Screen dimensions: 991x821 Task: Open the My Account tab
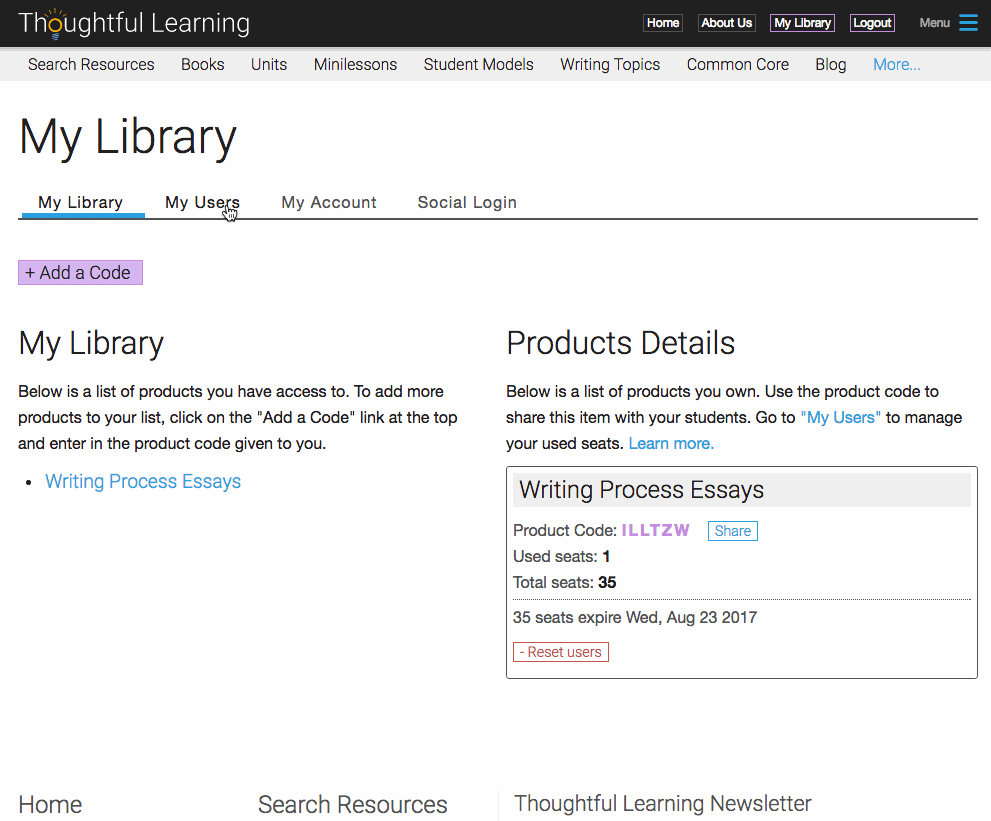coord(329,202)
